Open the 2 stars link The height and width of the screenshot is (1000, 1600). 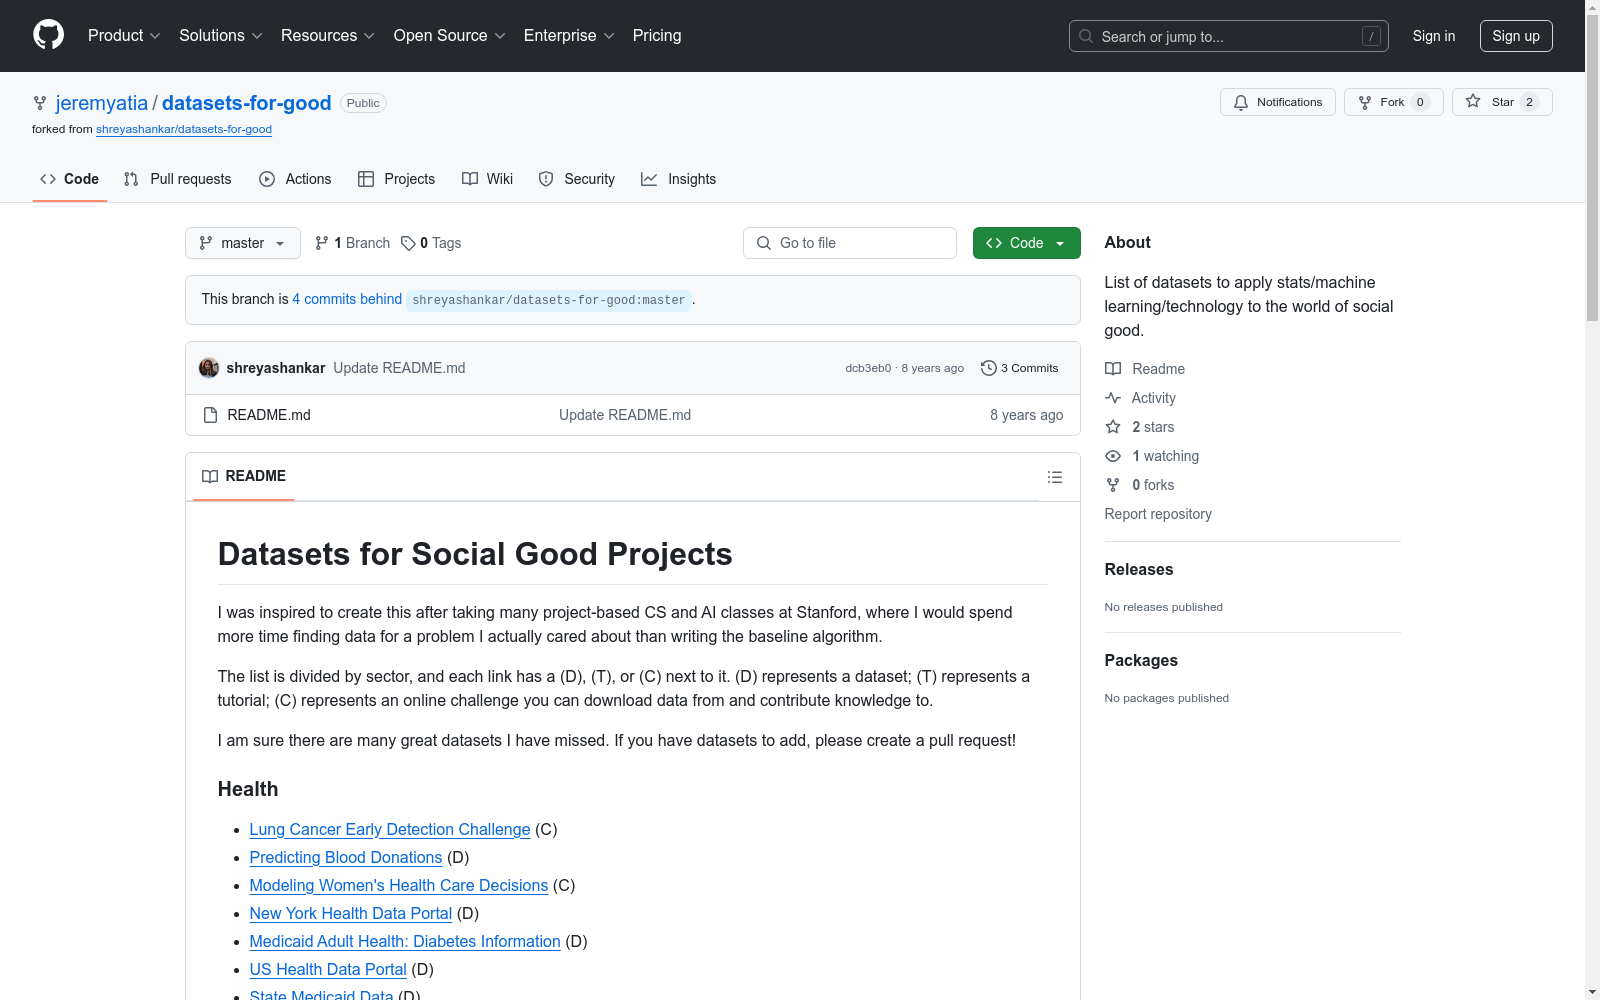[1153, 427]
